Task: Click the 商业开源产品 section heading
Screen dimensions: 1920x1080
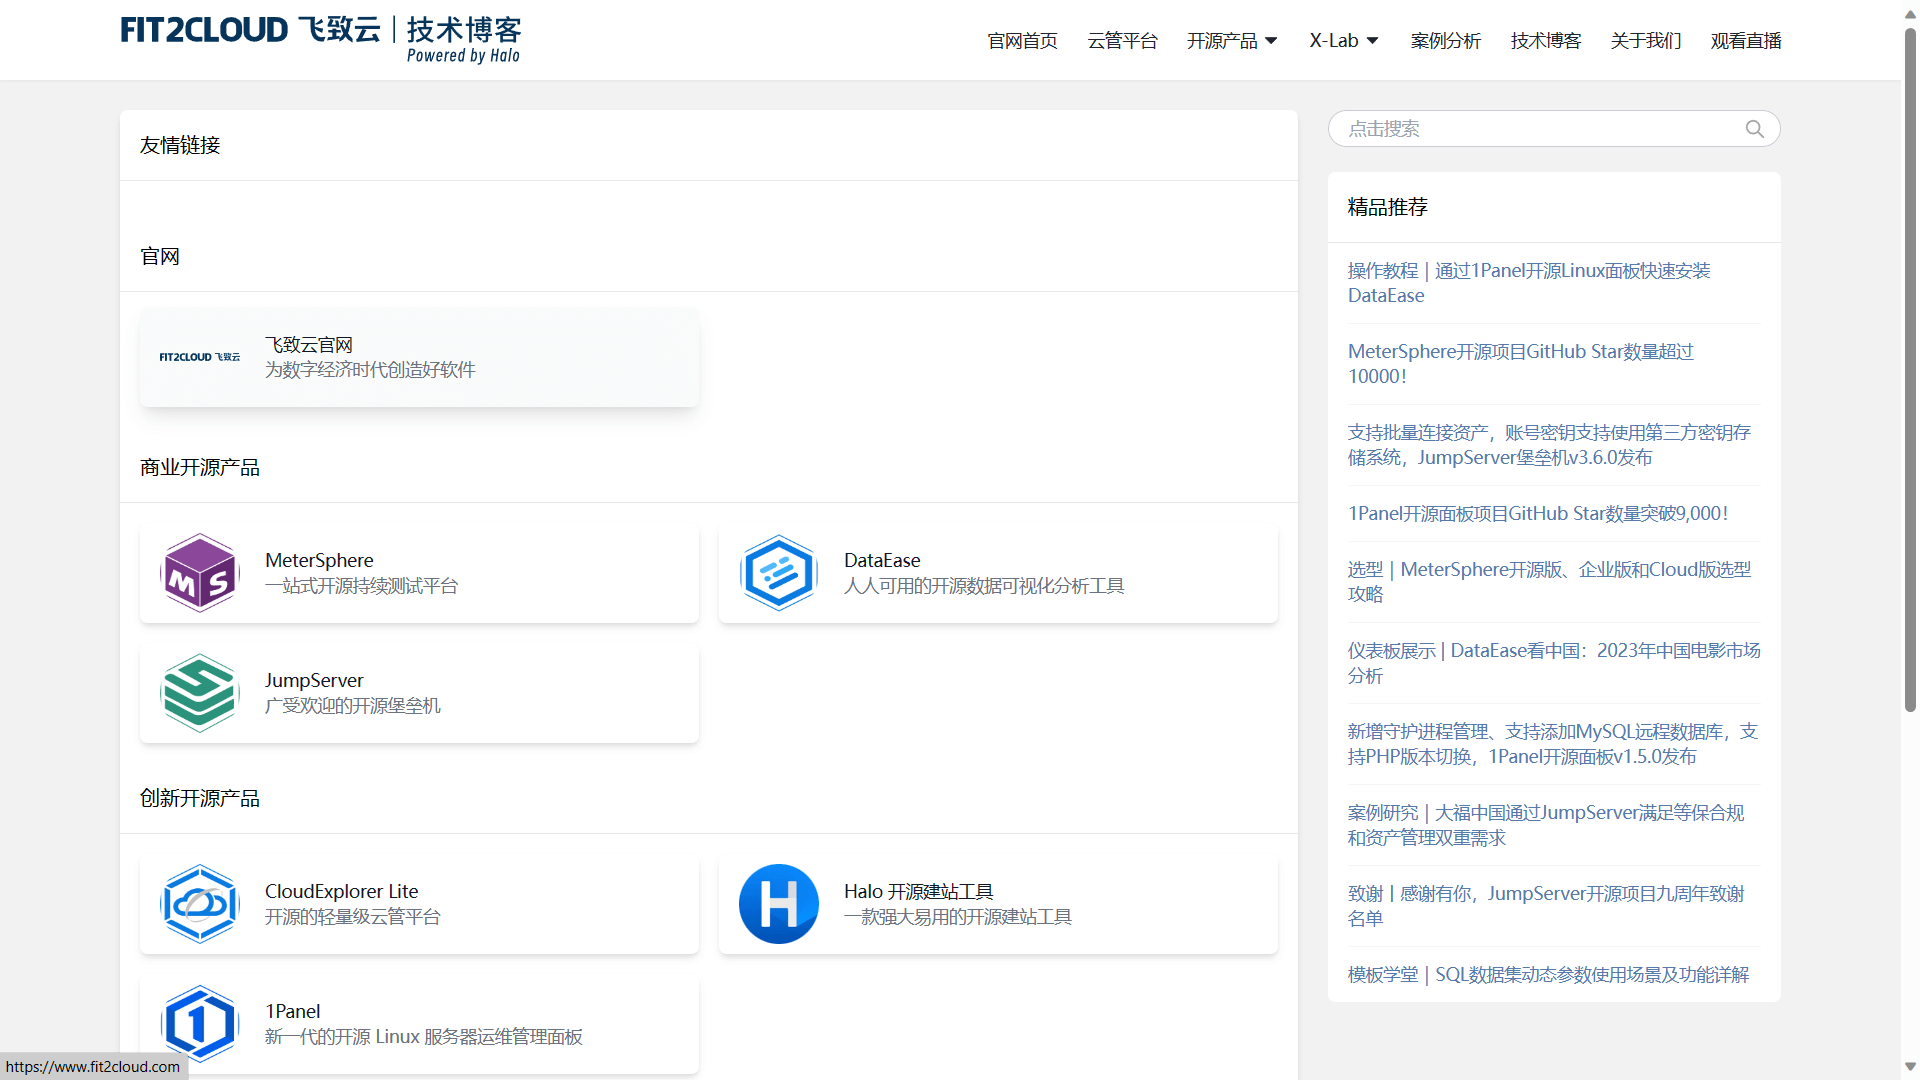Action: 200,467
